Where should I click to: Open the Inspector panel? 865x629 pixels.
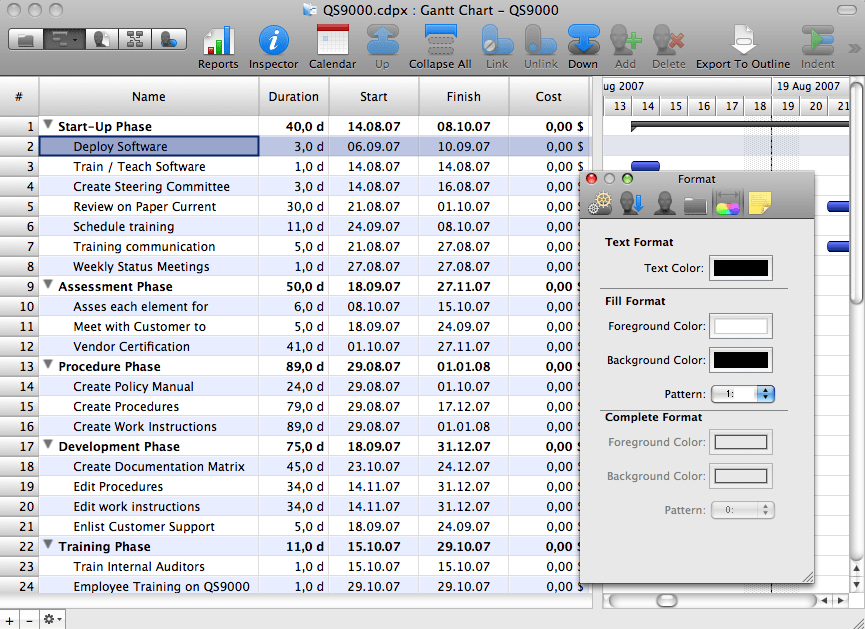tap(273, 46)
